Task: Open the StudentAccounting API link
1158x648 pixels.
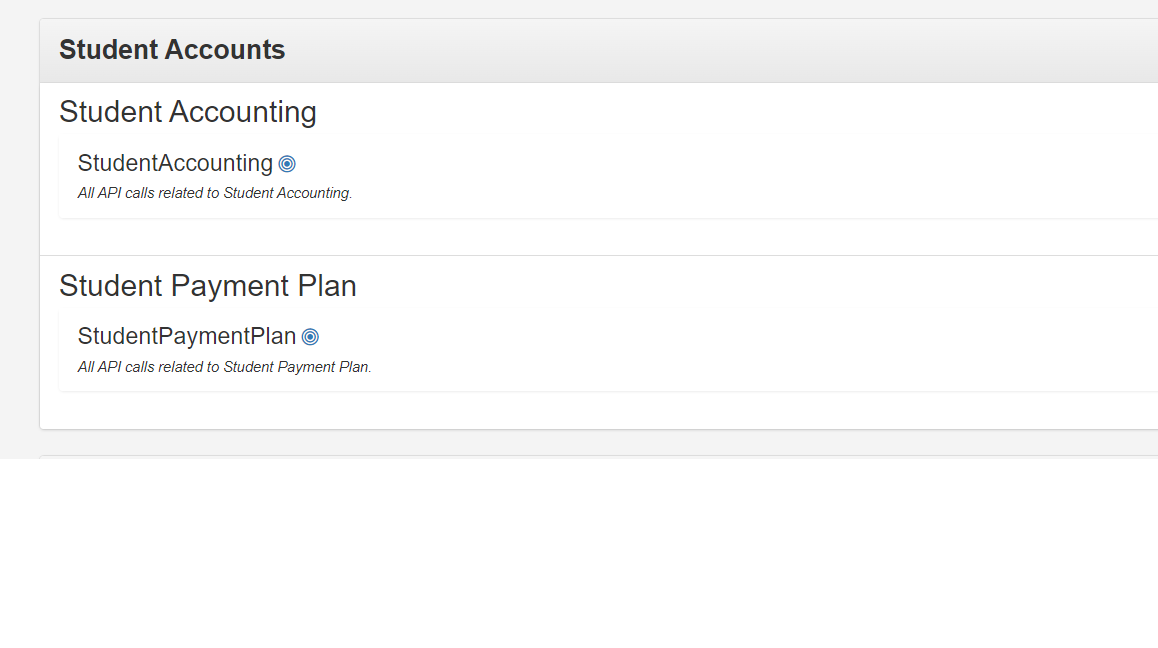Action: [175, 163]
